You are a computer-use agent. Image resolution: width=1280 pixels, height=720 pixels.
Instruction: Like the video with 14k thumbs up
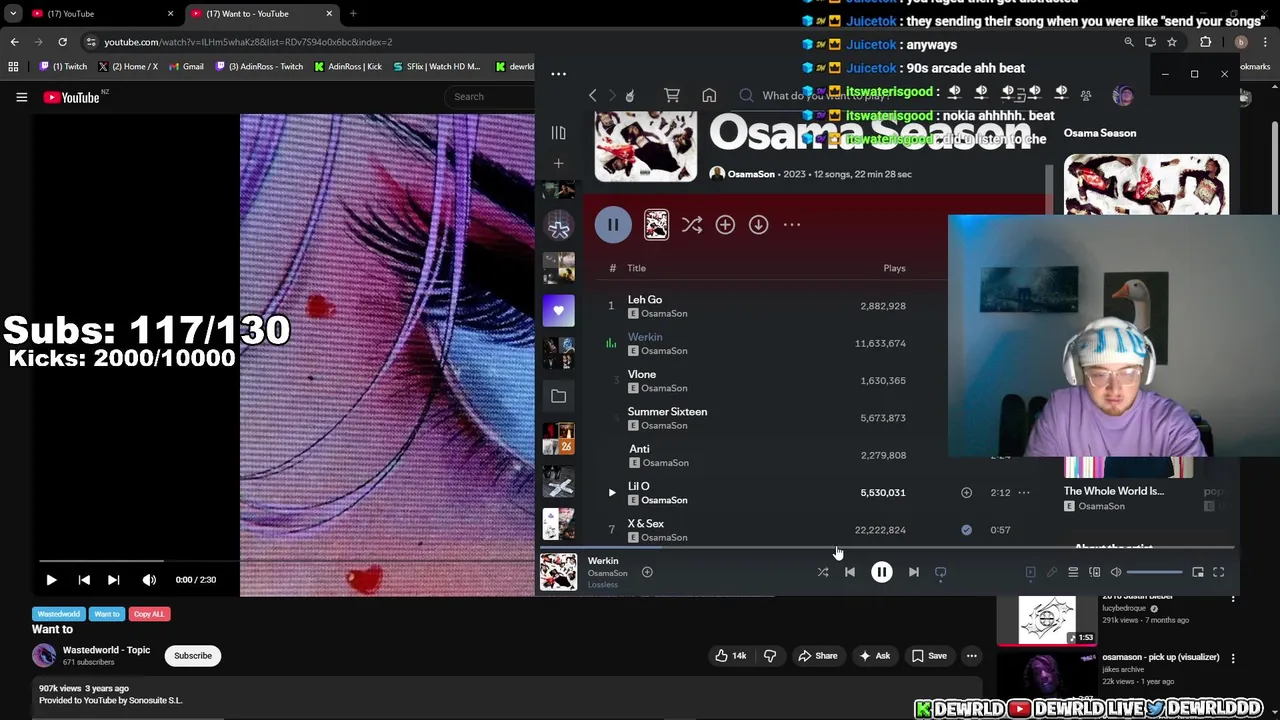coord(730,656)
